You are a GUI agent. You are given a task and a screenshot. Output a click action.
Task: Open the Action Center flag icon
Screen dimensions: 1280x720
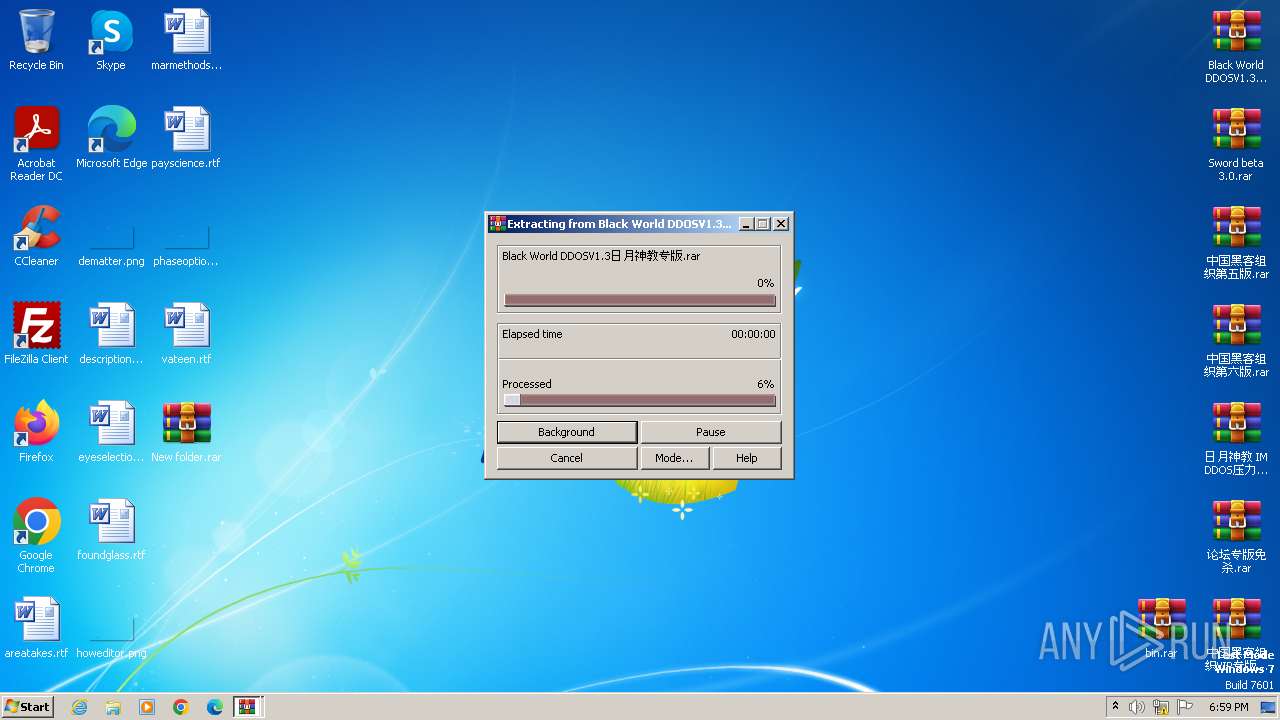(1185, 707)
